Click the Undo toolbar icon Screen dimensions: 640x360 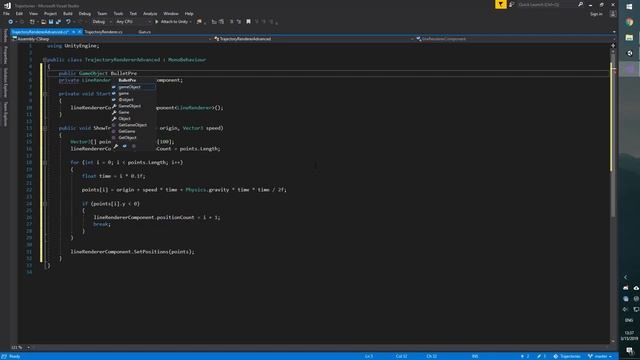[x=68, y=22]
